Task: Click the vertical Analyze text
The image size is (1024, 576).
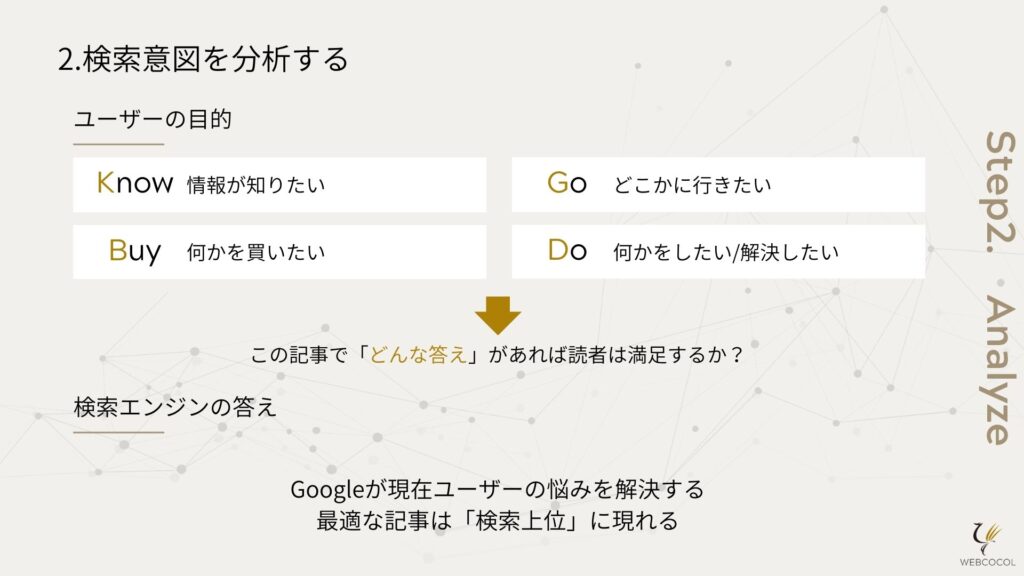Action: [999, 370]
